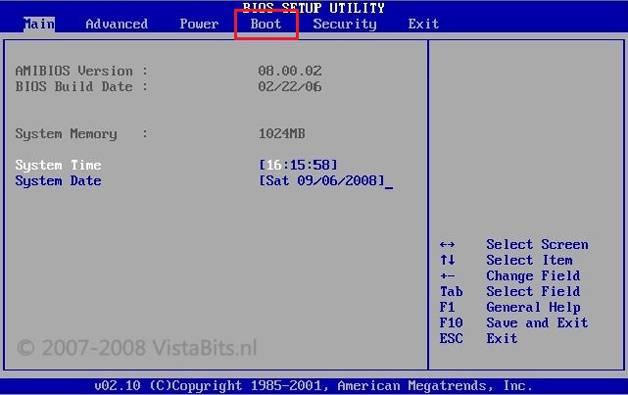Click the Tab key label

coord(451,291)
